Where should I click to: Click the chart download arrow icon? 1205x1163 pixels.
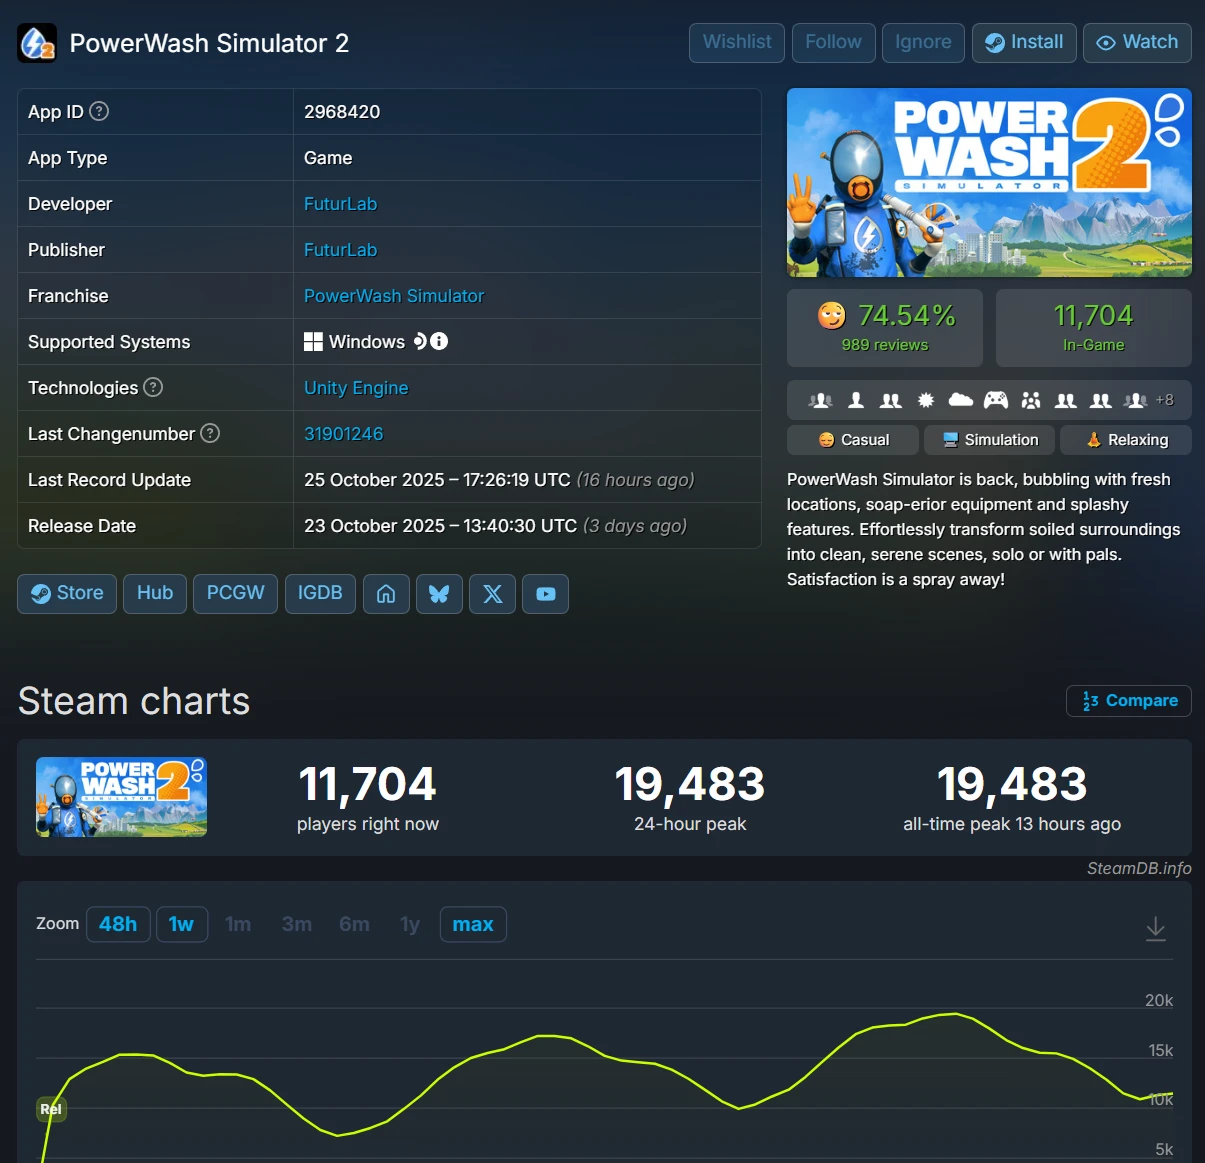click(x=1155, y=928)
